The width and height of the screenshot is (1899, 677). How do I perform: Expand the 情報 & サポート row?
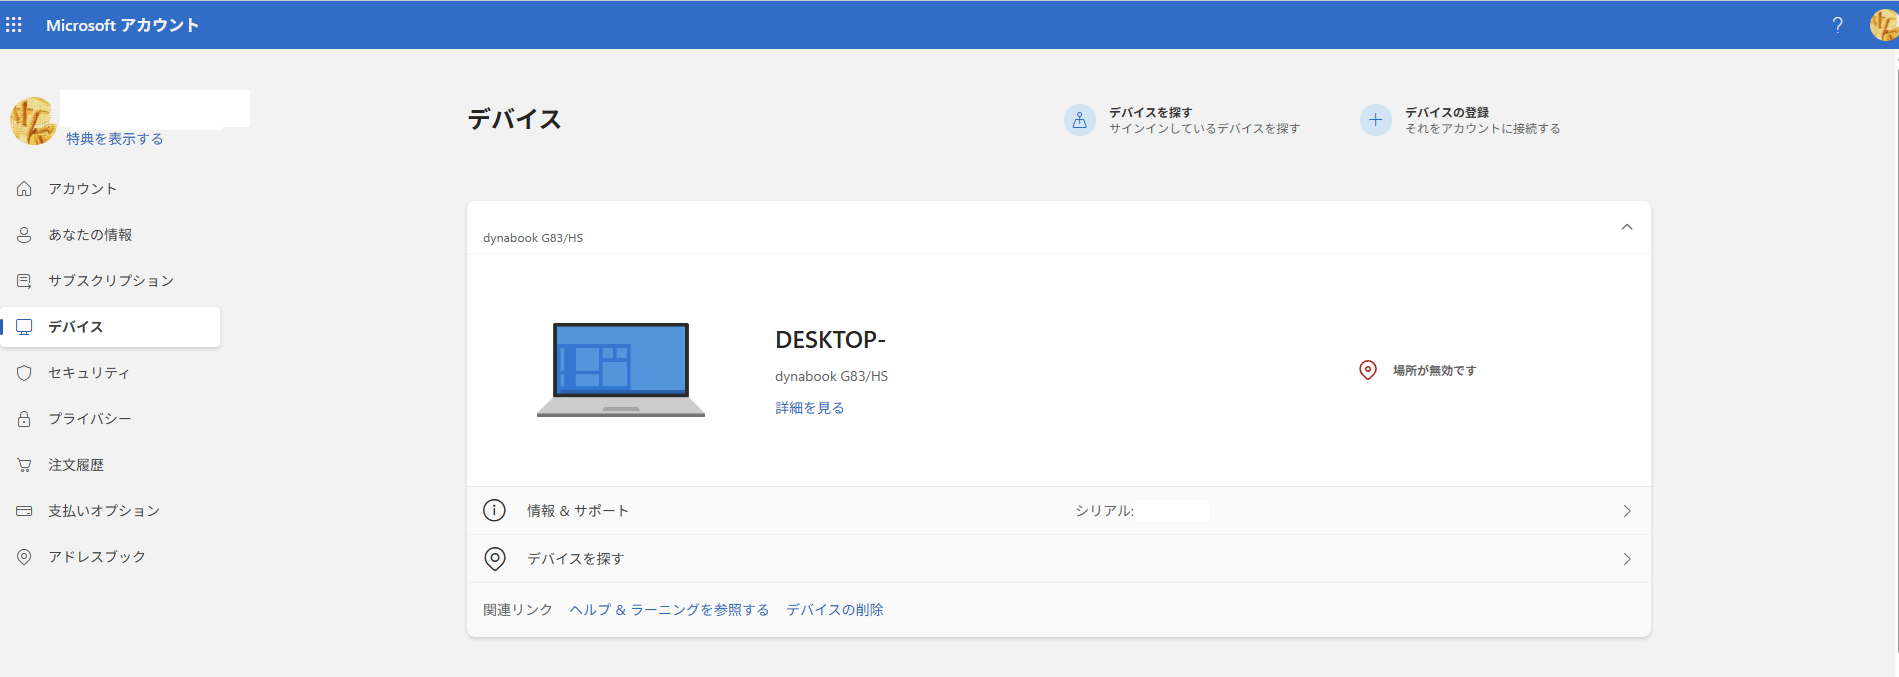pos(1059,511)
